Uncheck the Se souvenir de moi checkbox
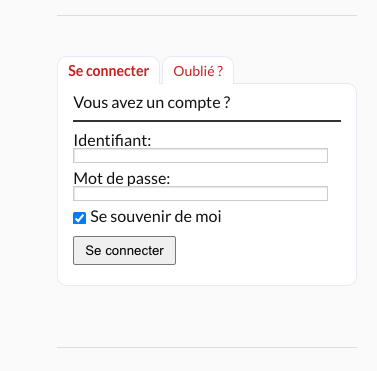This screenshot has height=371, width=377. 79,218
